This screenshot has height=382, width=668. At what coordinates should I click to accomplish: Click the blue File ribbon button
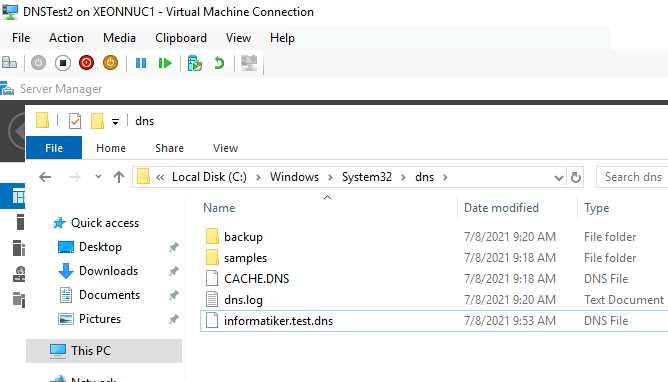click(x=54, y=148)
